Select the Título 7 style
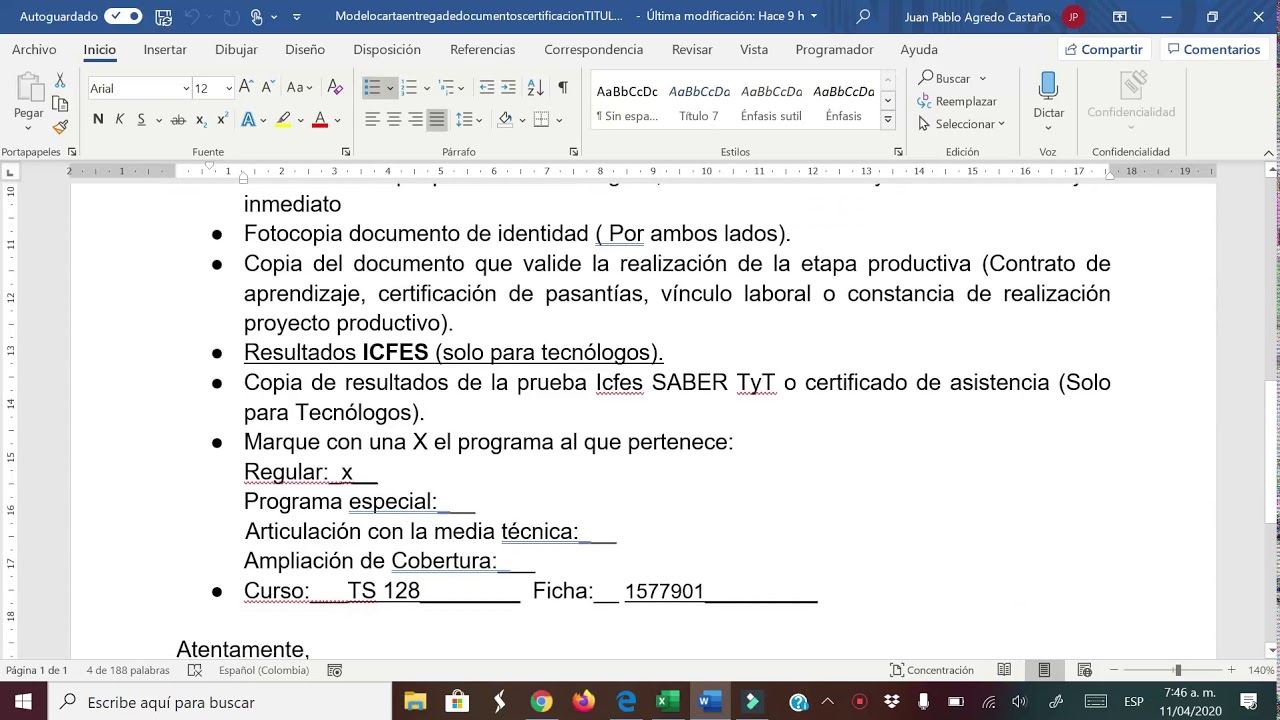 click(x=699, y=101)
